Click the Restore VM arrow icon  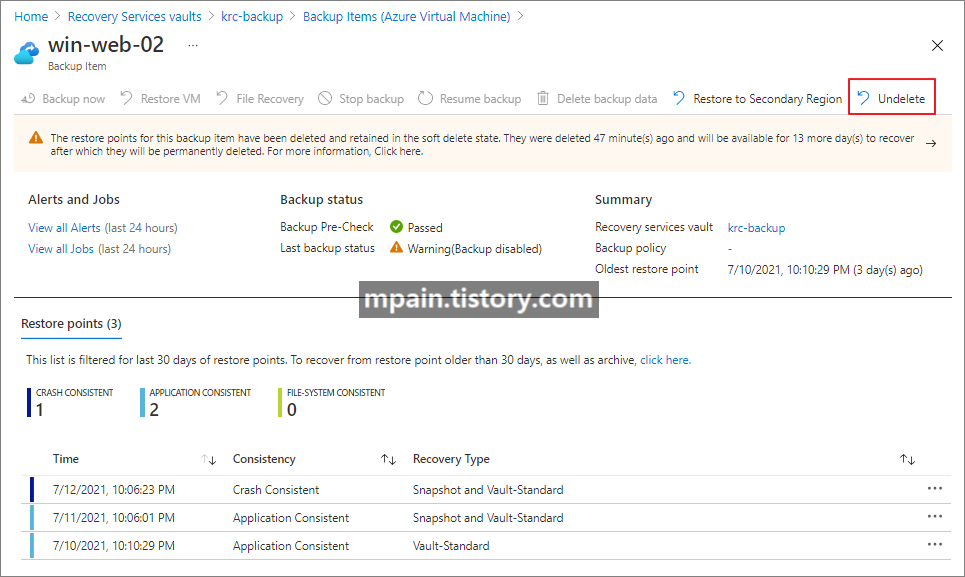tap(126, 98)
